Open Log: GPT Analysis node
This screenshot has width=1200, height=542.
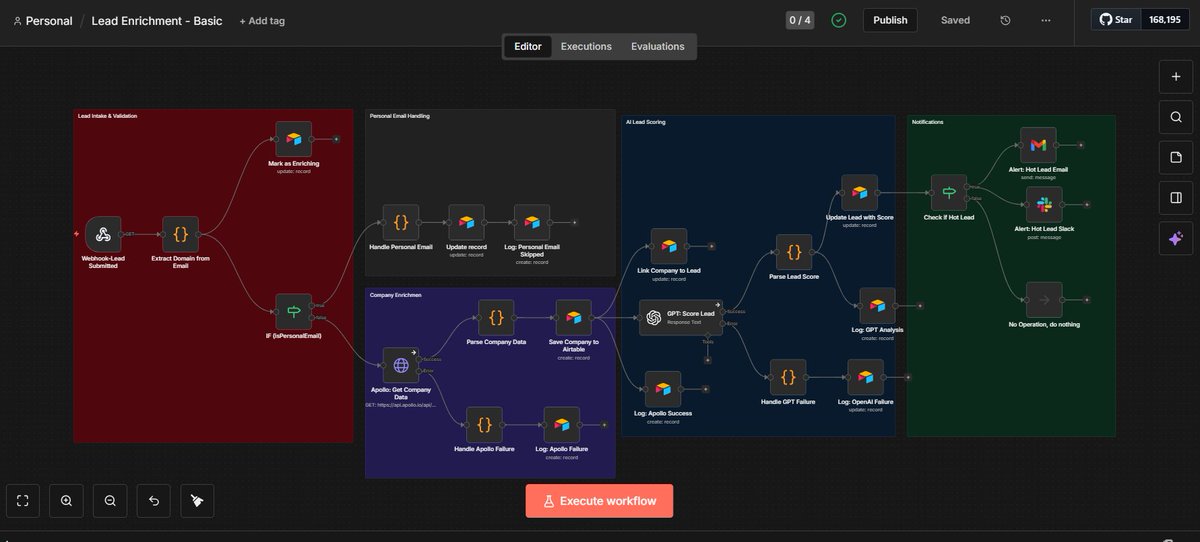coord(877,306)
